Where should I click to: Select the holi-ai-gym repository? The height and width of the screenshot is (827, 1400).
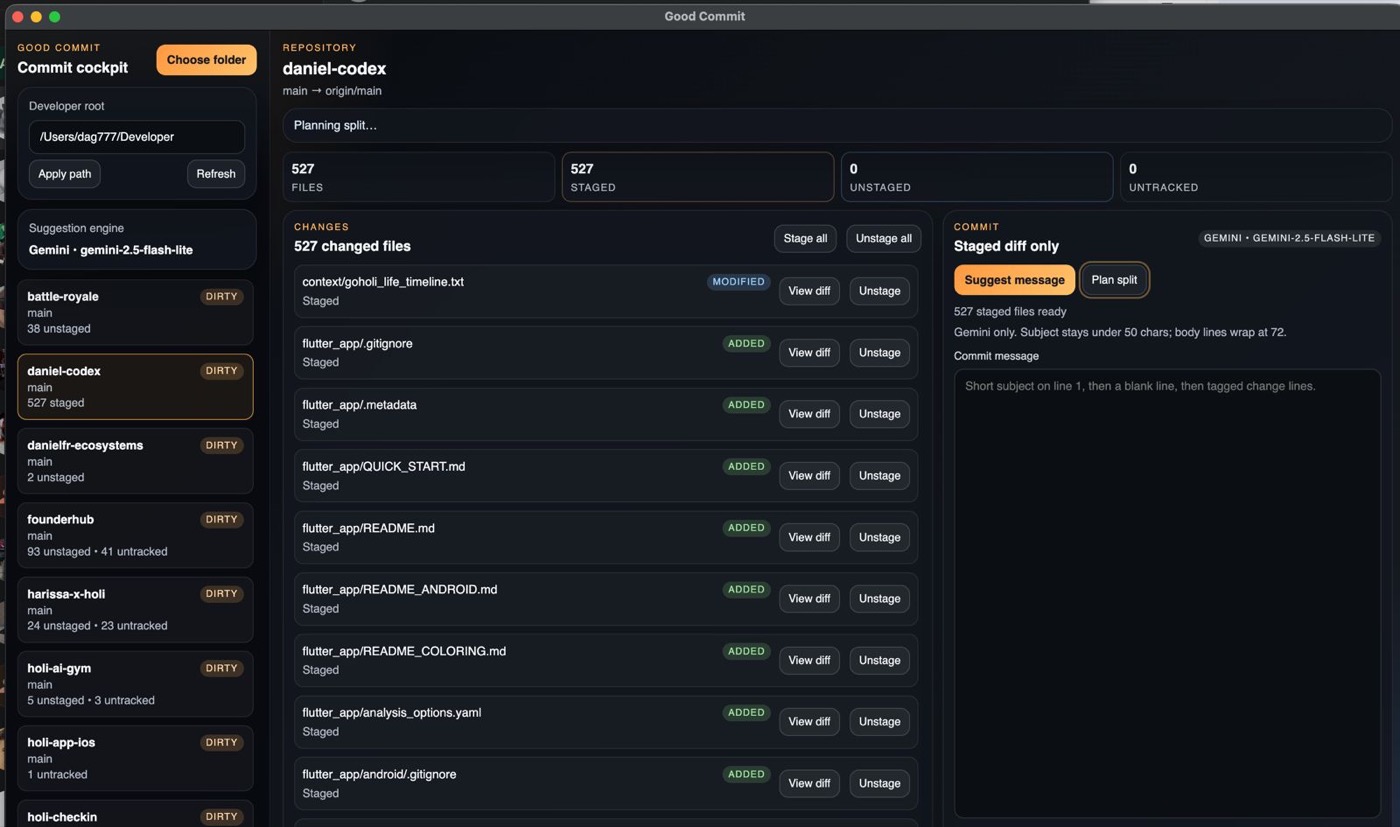pos(136,684)
